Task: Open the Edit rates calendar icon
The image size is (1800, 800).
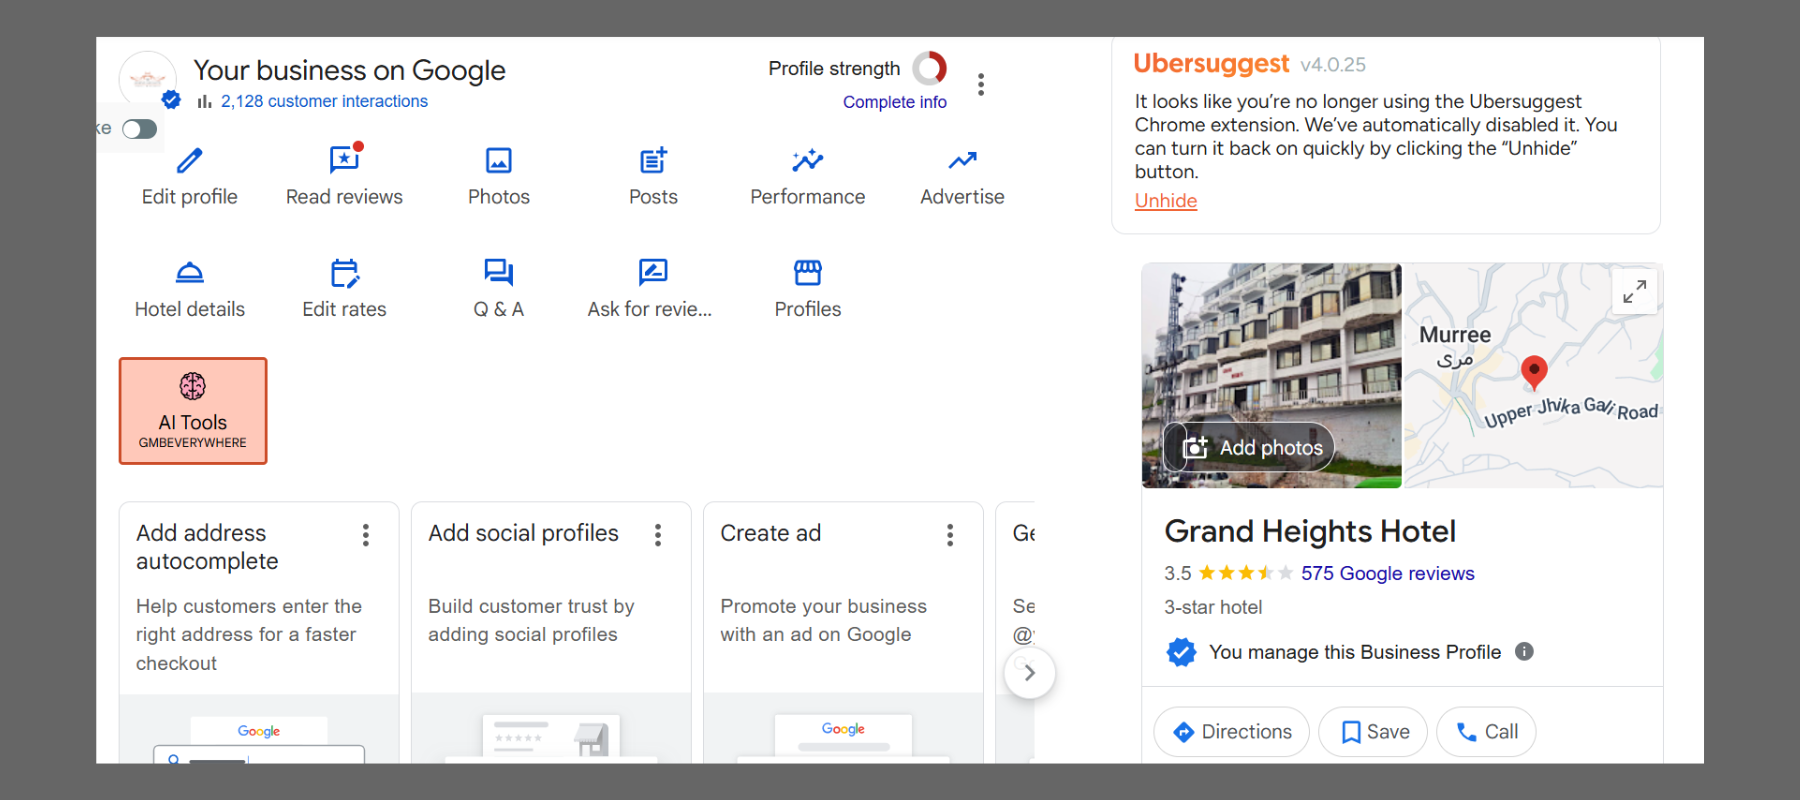Action: click(x=344, y=273)
